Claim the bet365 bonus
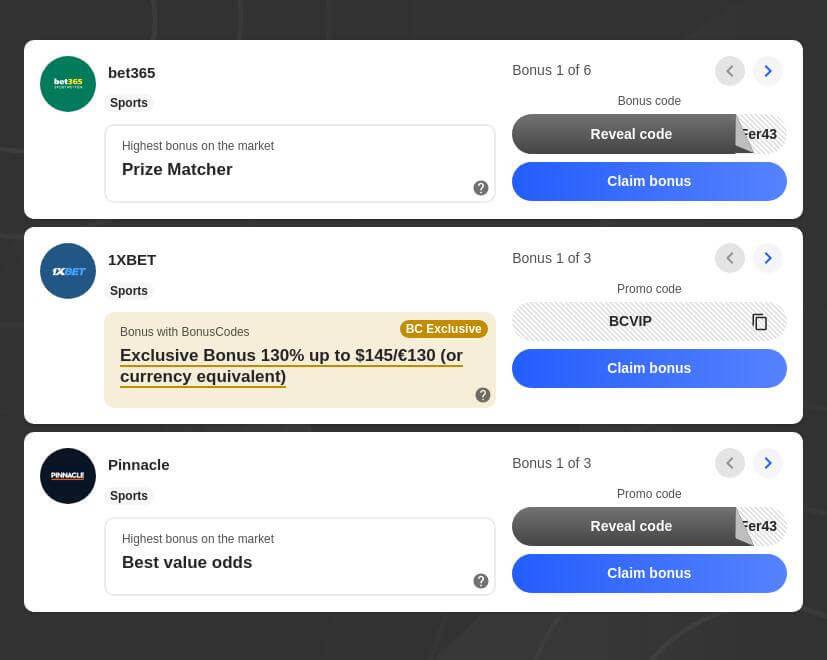The width and height of the screenshot is (827, 660). coord(649,181)
